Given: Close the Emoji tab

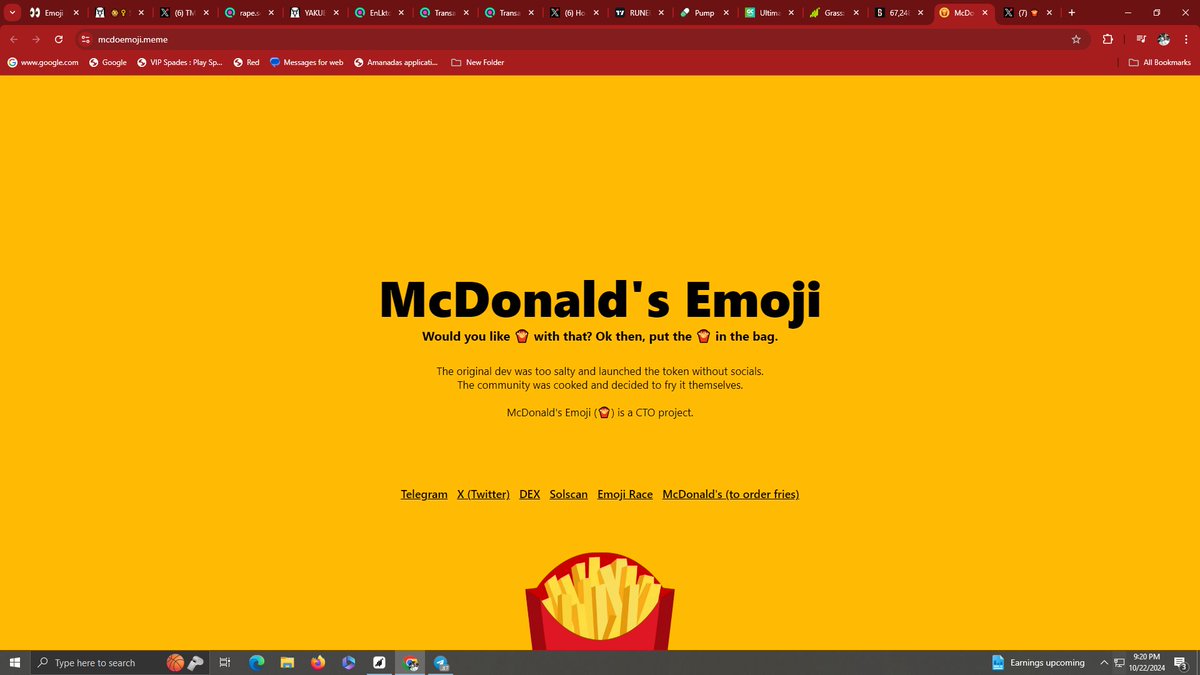Looking at the screenshot, I should (x=76, y=13).
